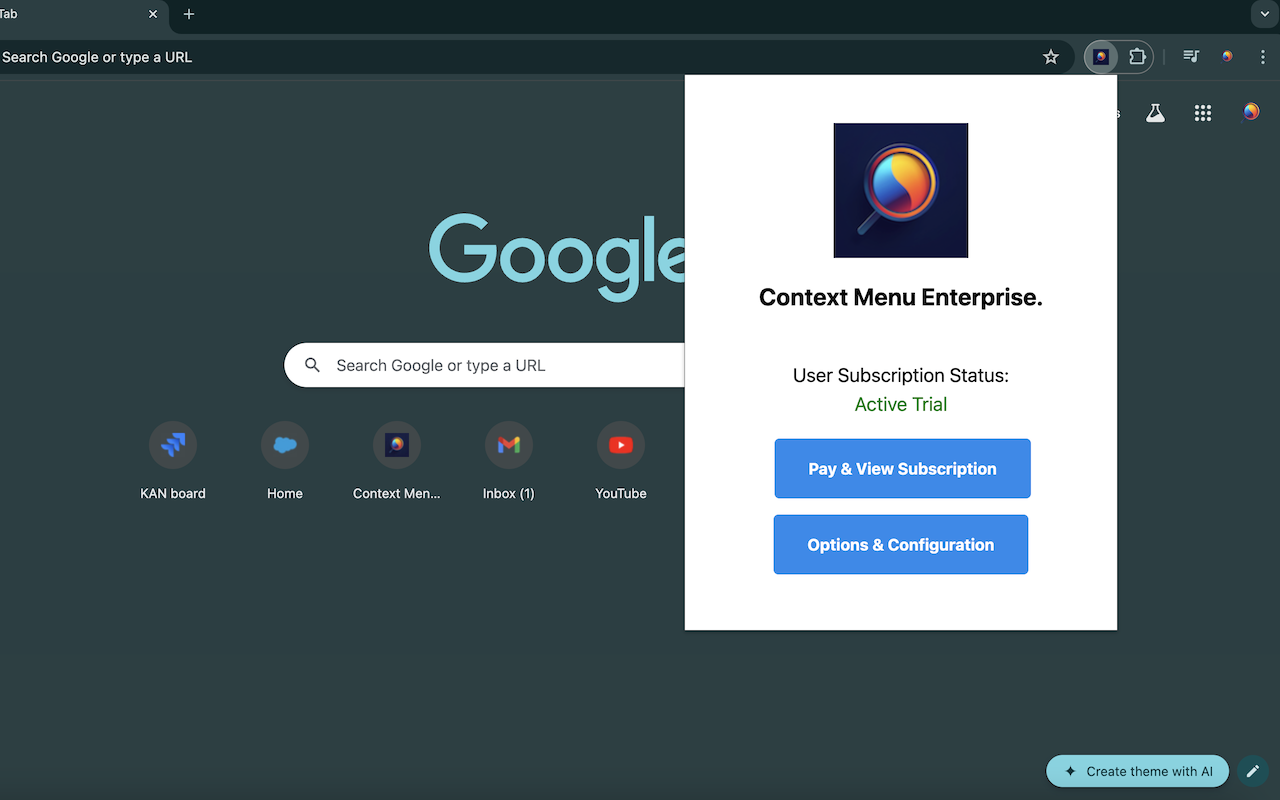The width and height of the screenshot is (1280, 800).
Task: Open the Google apps grid launcher
Action: click(x=1202, y=113)
